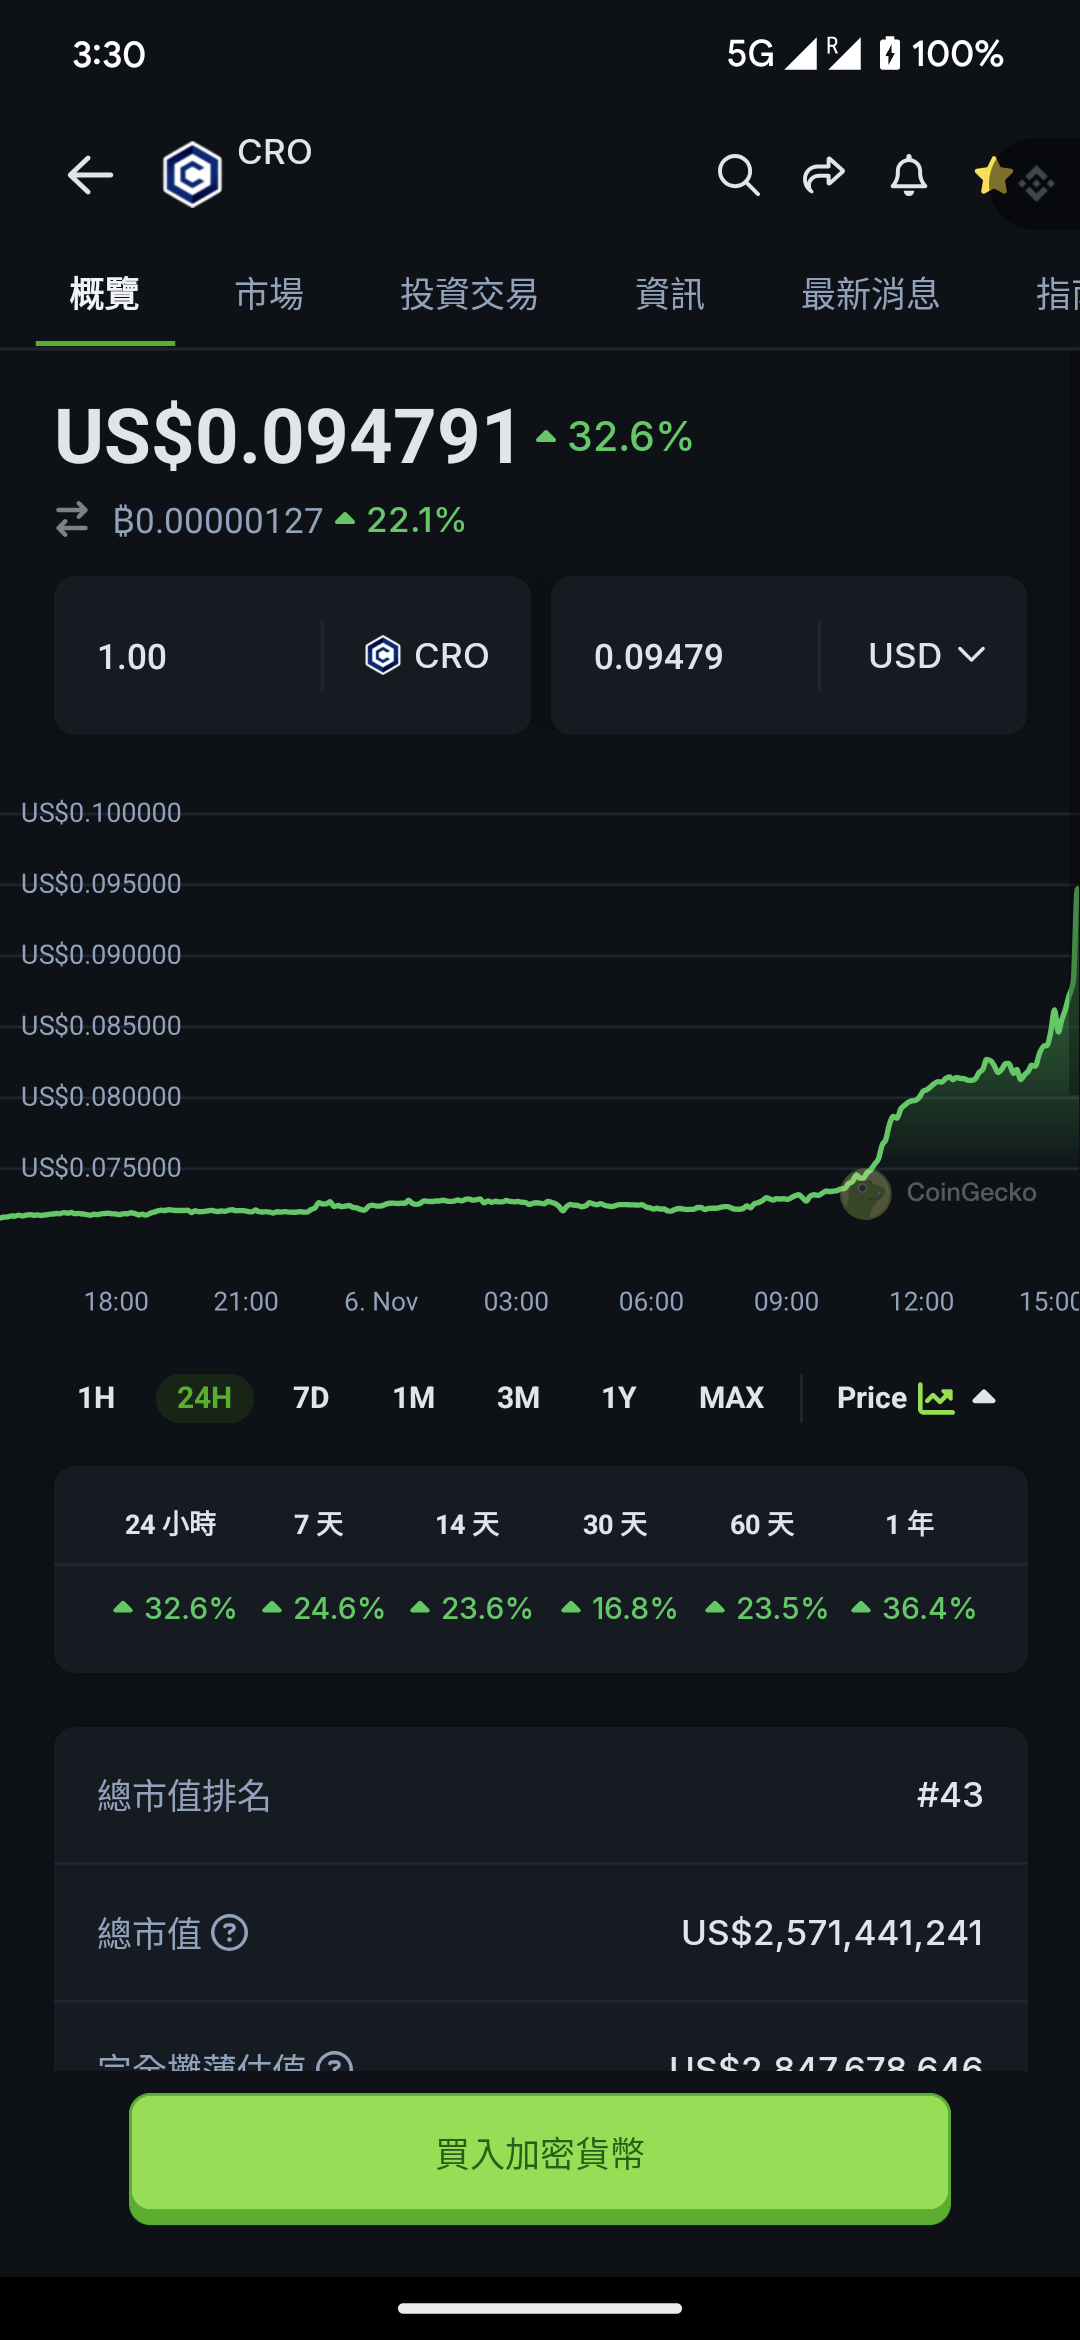Tap the CRO coin logo in header
Screen dimensions: 1080x2340
click(192, 175)
